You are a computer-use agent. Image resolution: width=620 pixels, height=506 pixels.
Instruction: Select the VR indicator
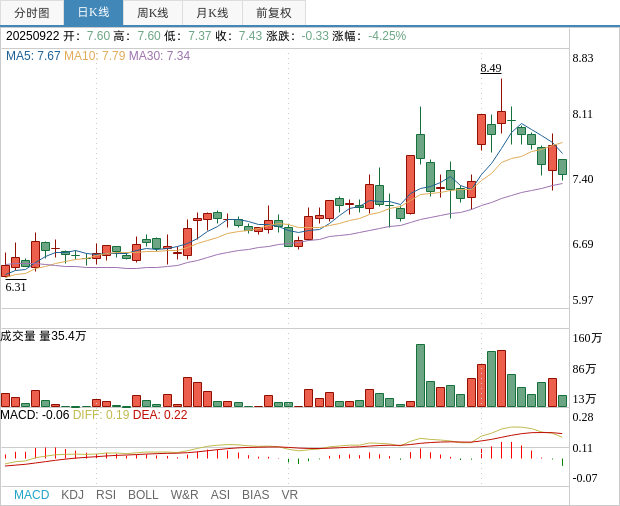point(289,495)
